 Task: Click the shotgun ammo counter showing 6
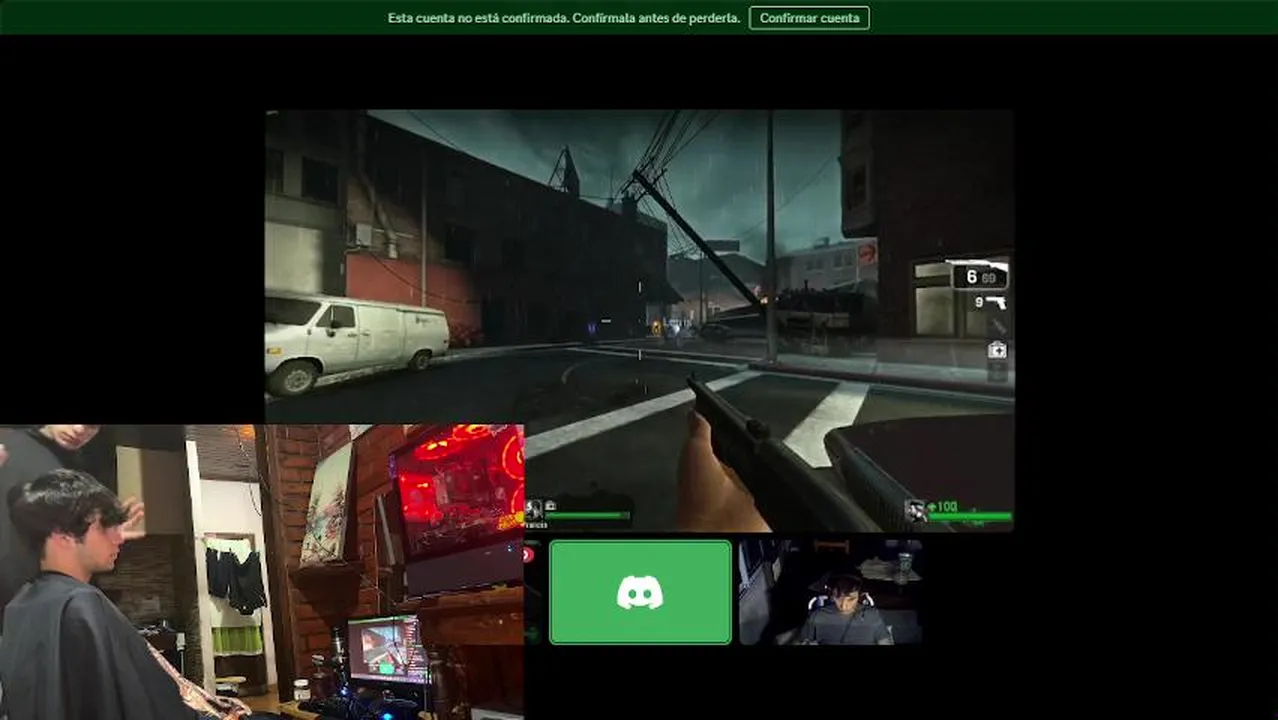(x=978, y=276)
